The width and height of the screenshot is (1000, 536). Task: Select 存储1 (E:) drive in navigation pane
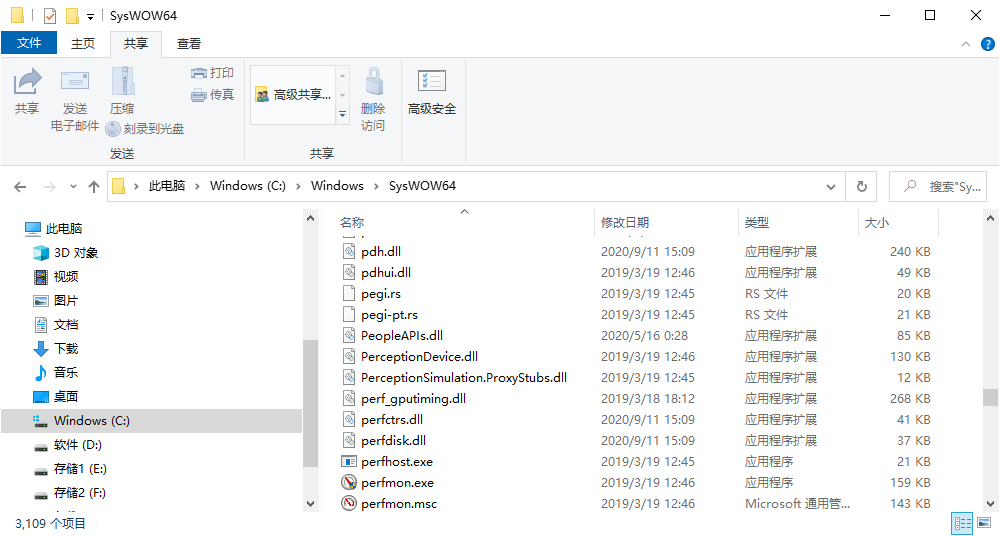70,469
